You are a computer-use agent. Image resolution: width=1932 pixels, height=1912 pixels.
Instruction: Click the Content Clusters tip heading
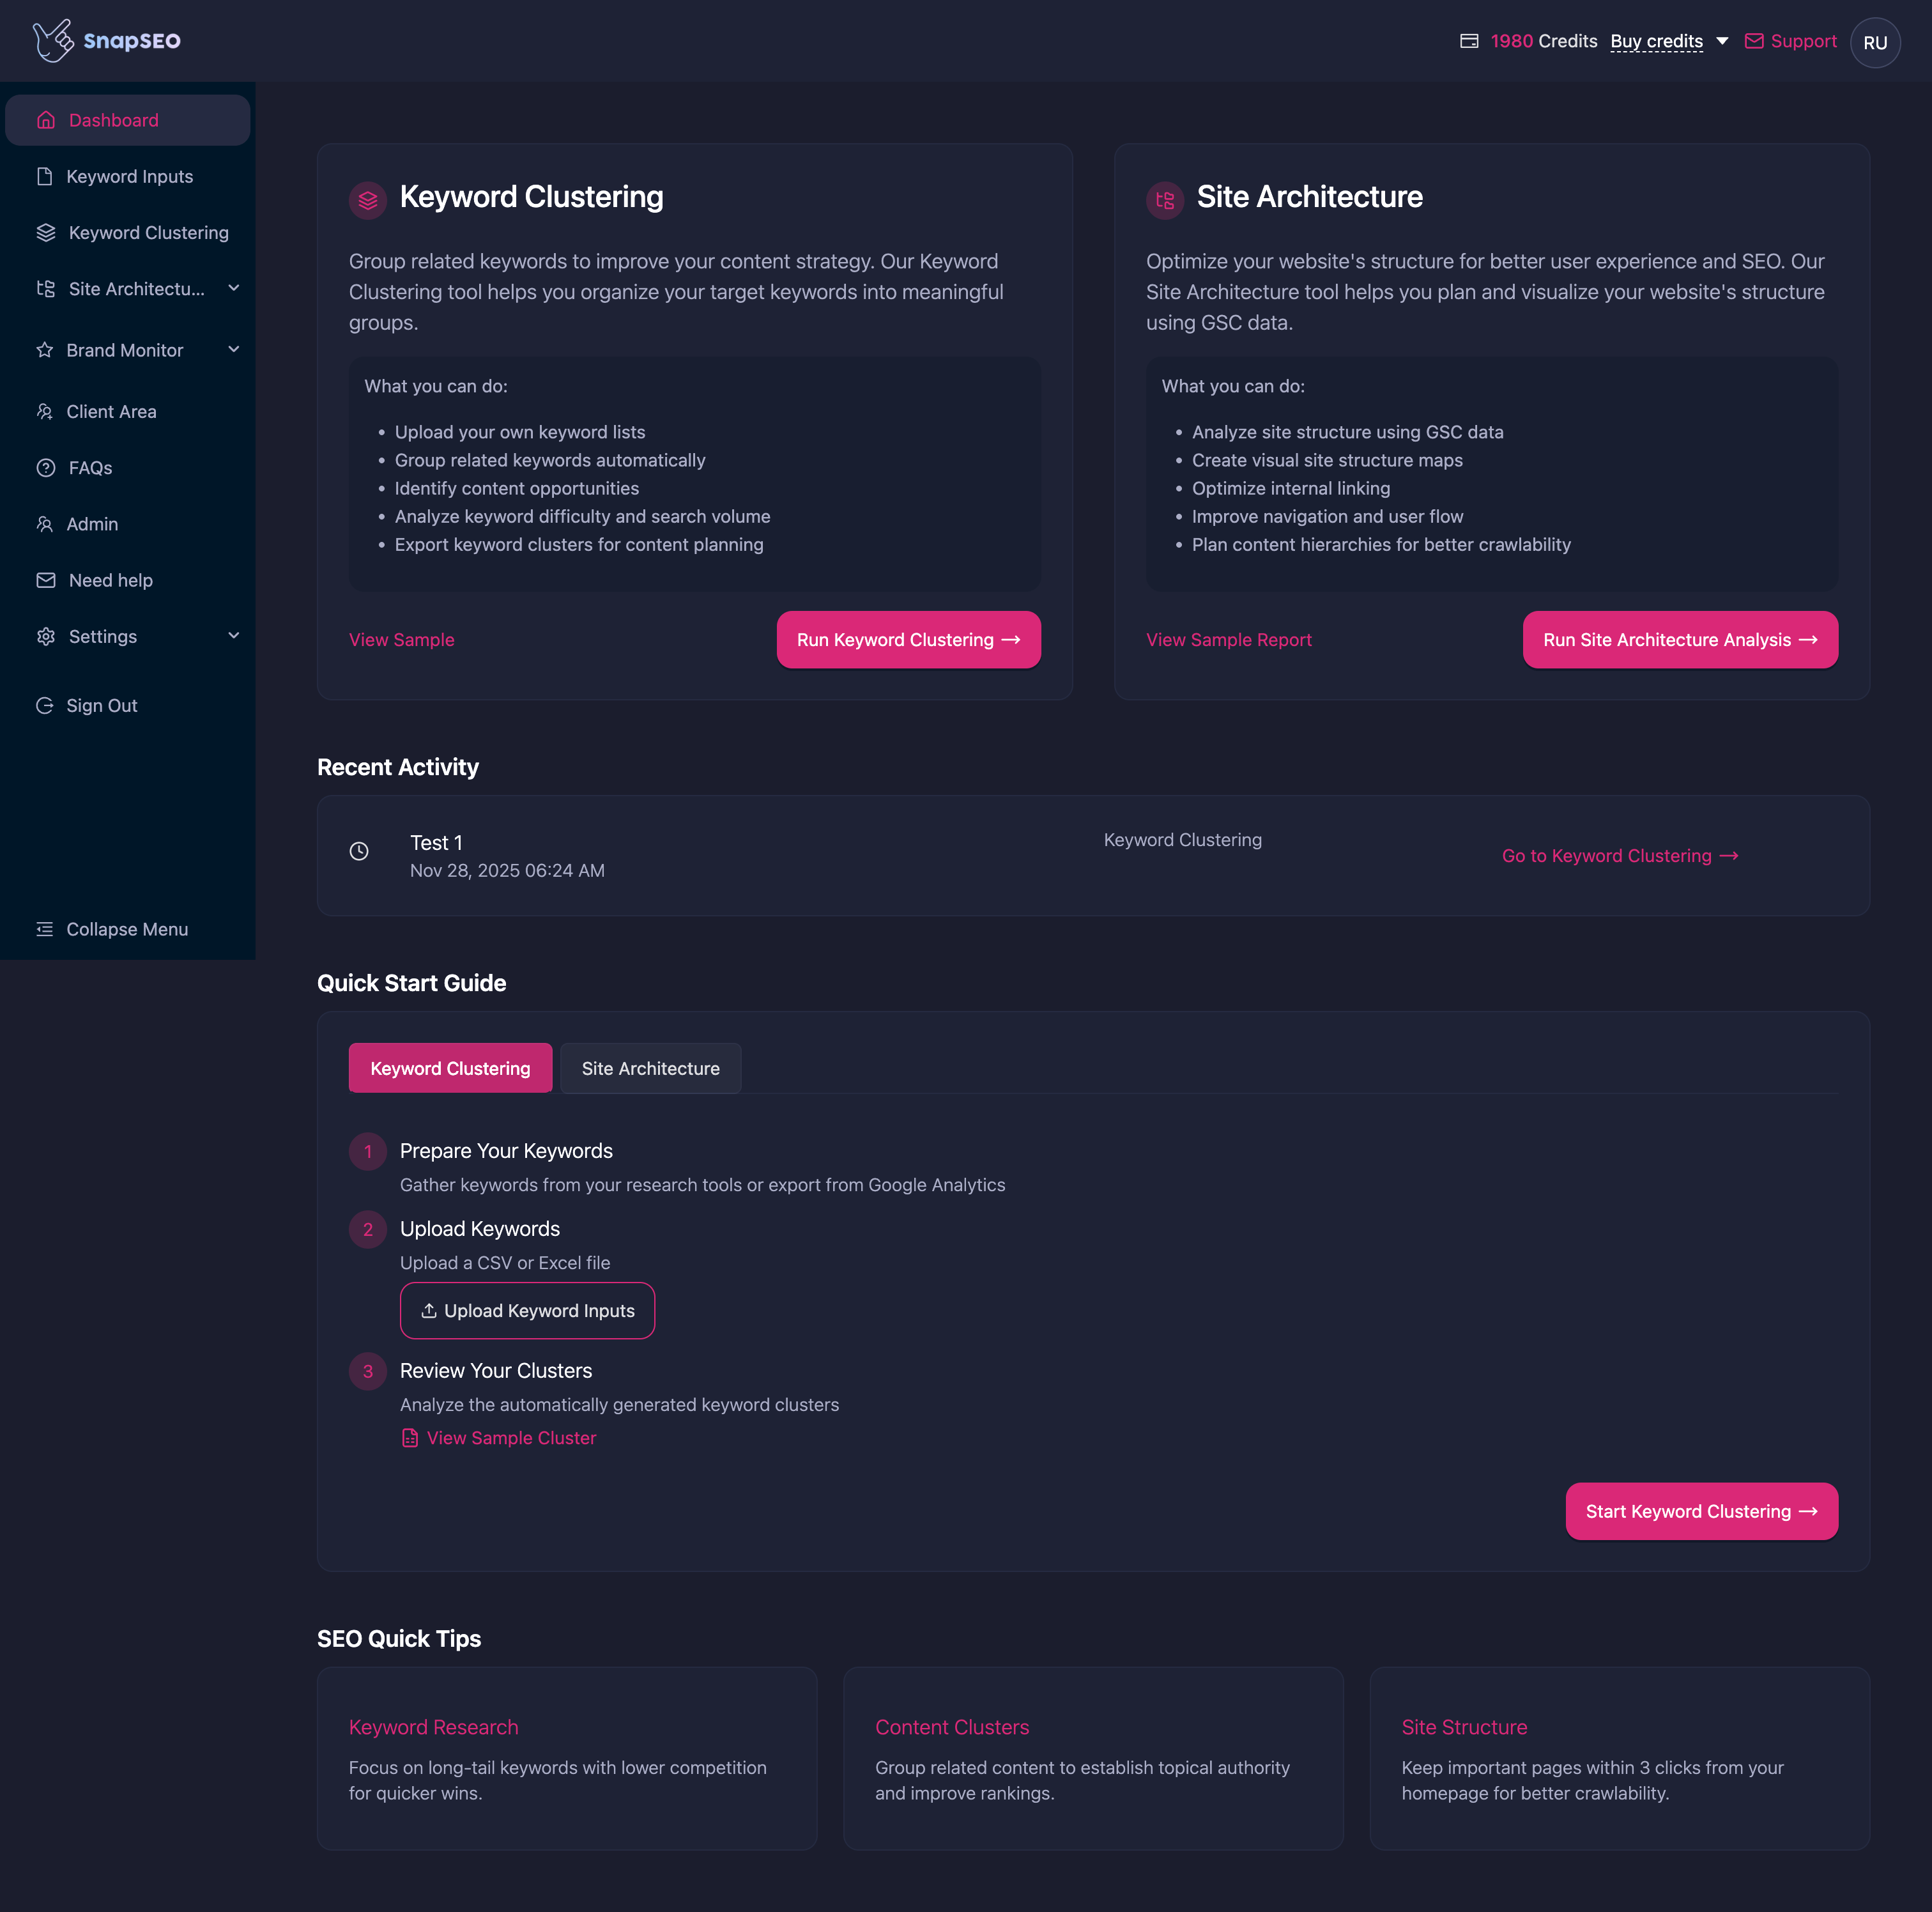[951, 1727]
